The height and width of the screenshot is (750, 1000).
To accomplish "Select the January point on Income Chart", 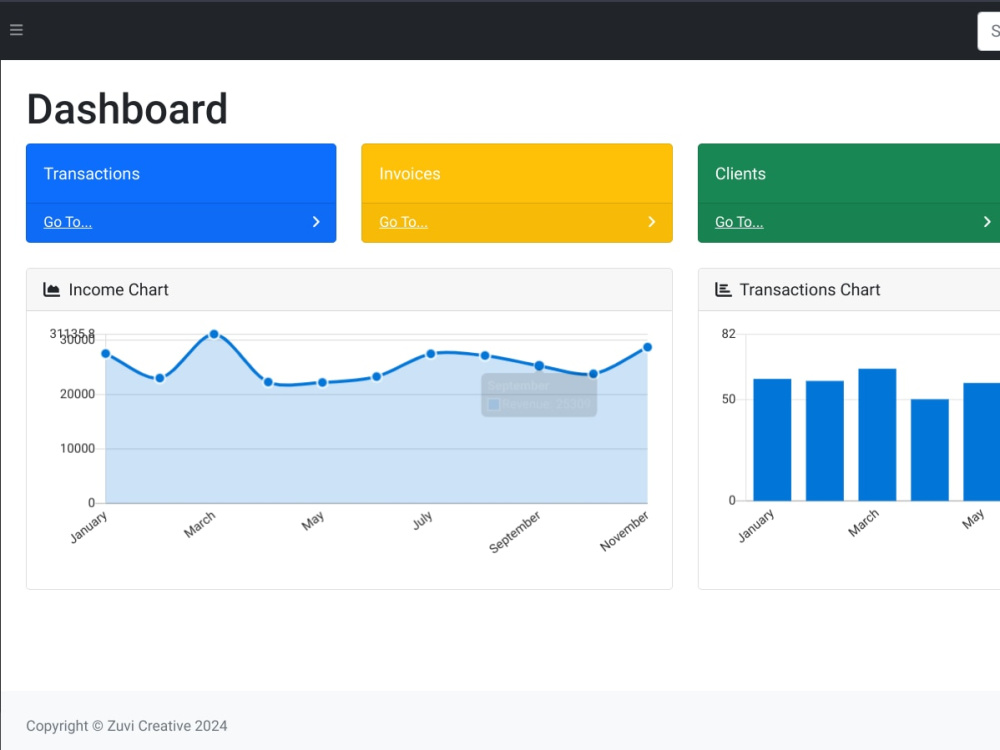I will tap(106, 353).
